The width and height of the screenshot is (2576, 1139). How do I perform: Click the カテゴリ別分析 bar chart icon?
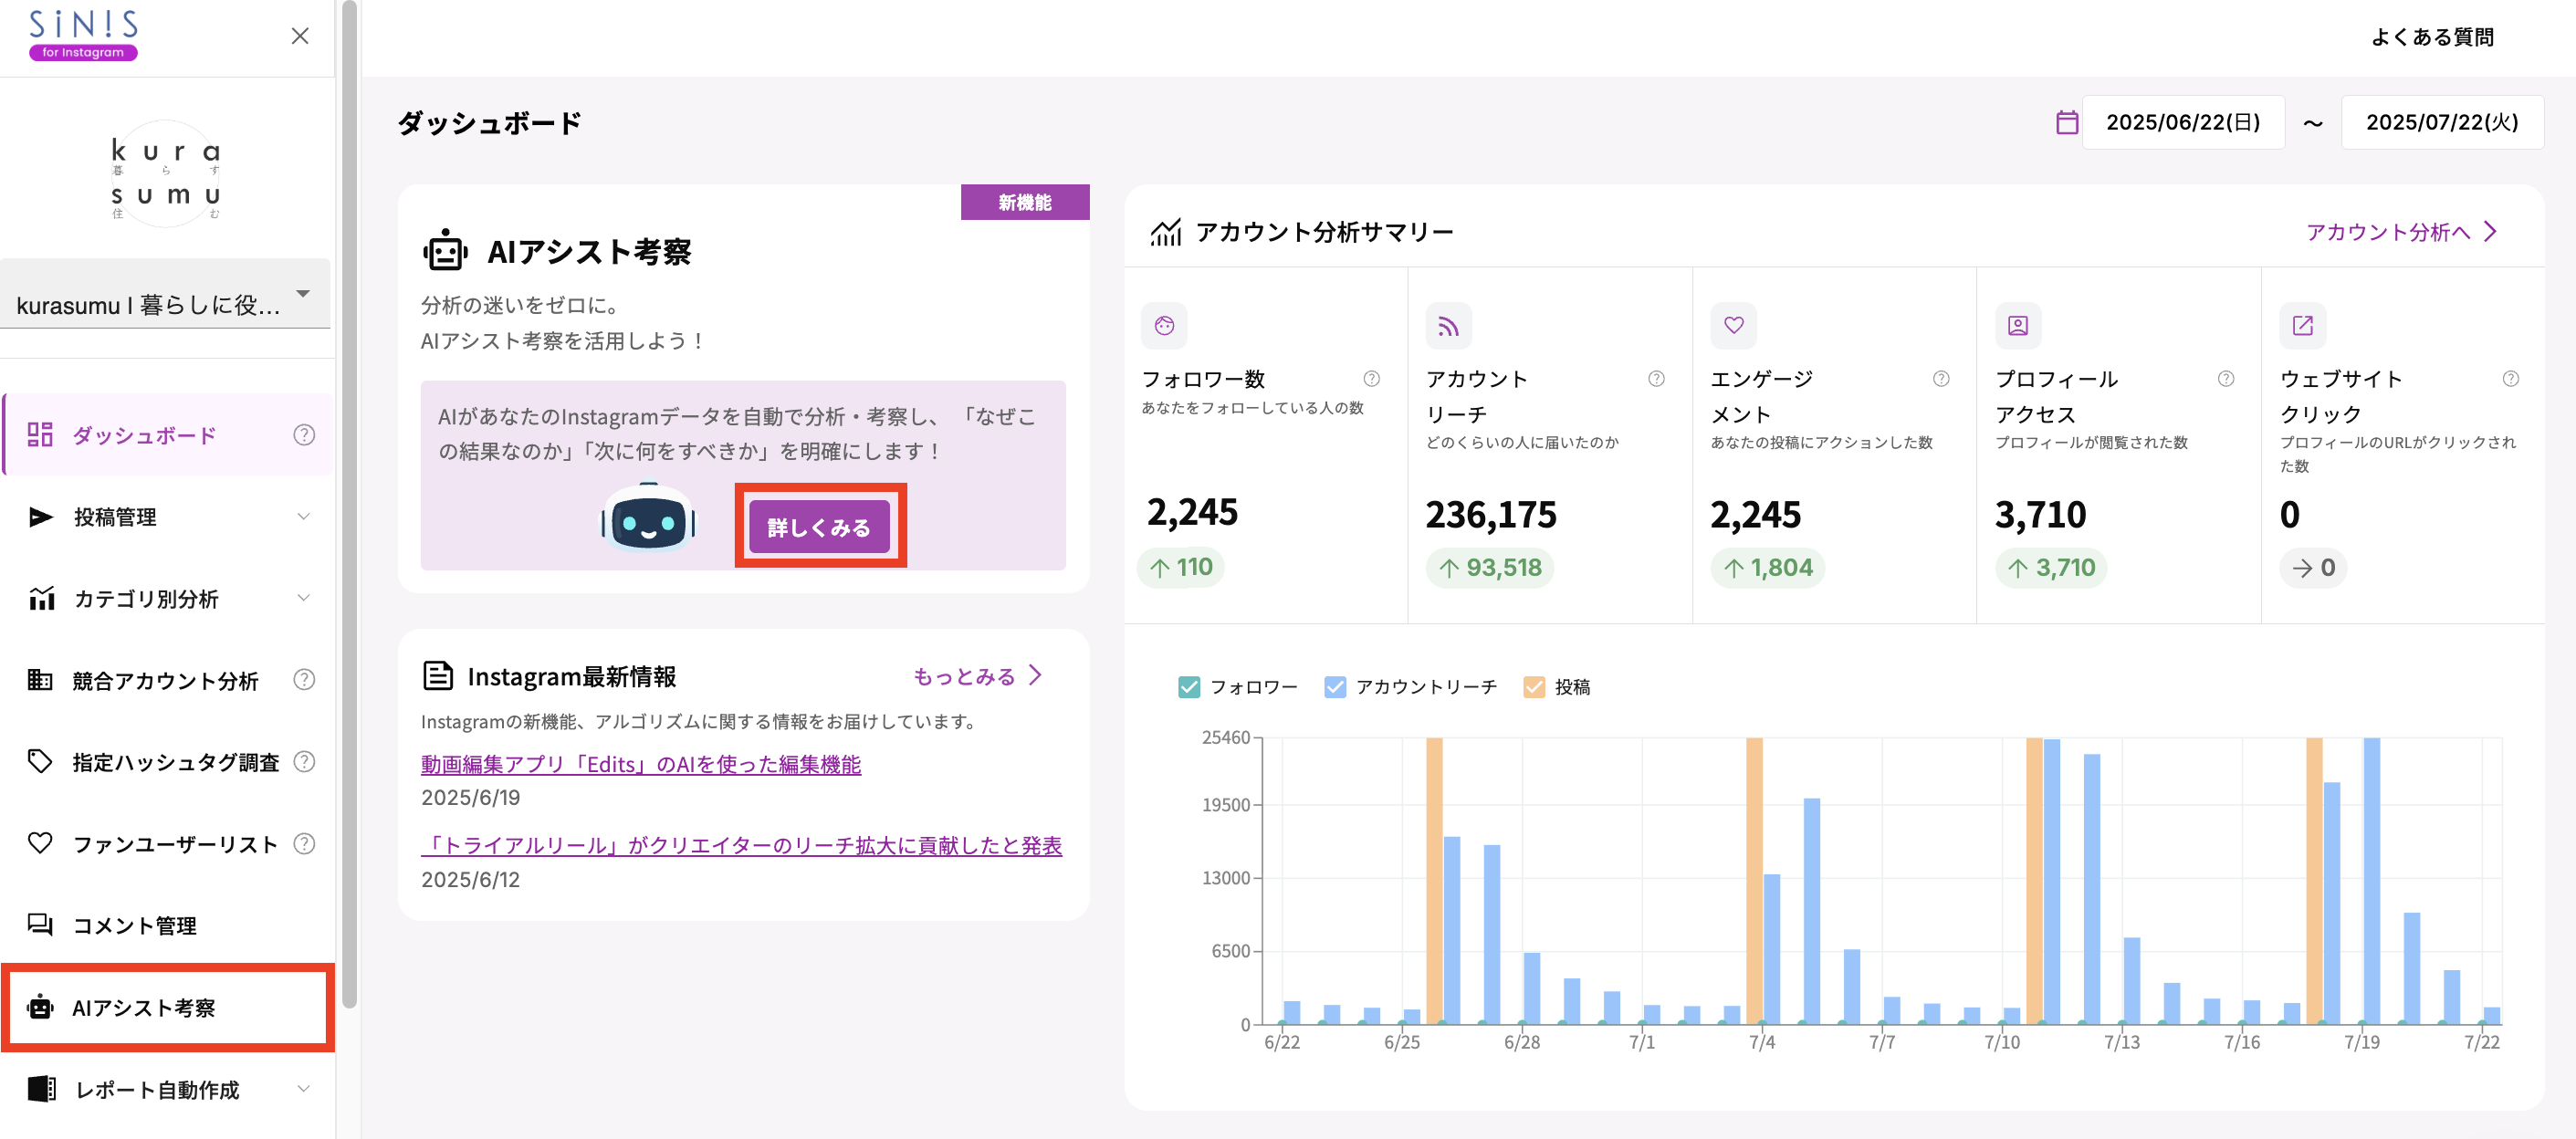pos(40,598)
